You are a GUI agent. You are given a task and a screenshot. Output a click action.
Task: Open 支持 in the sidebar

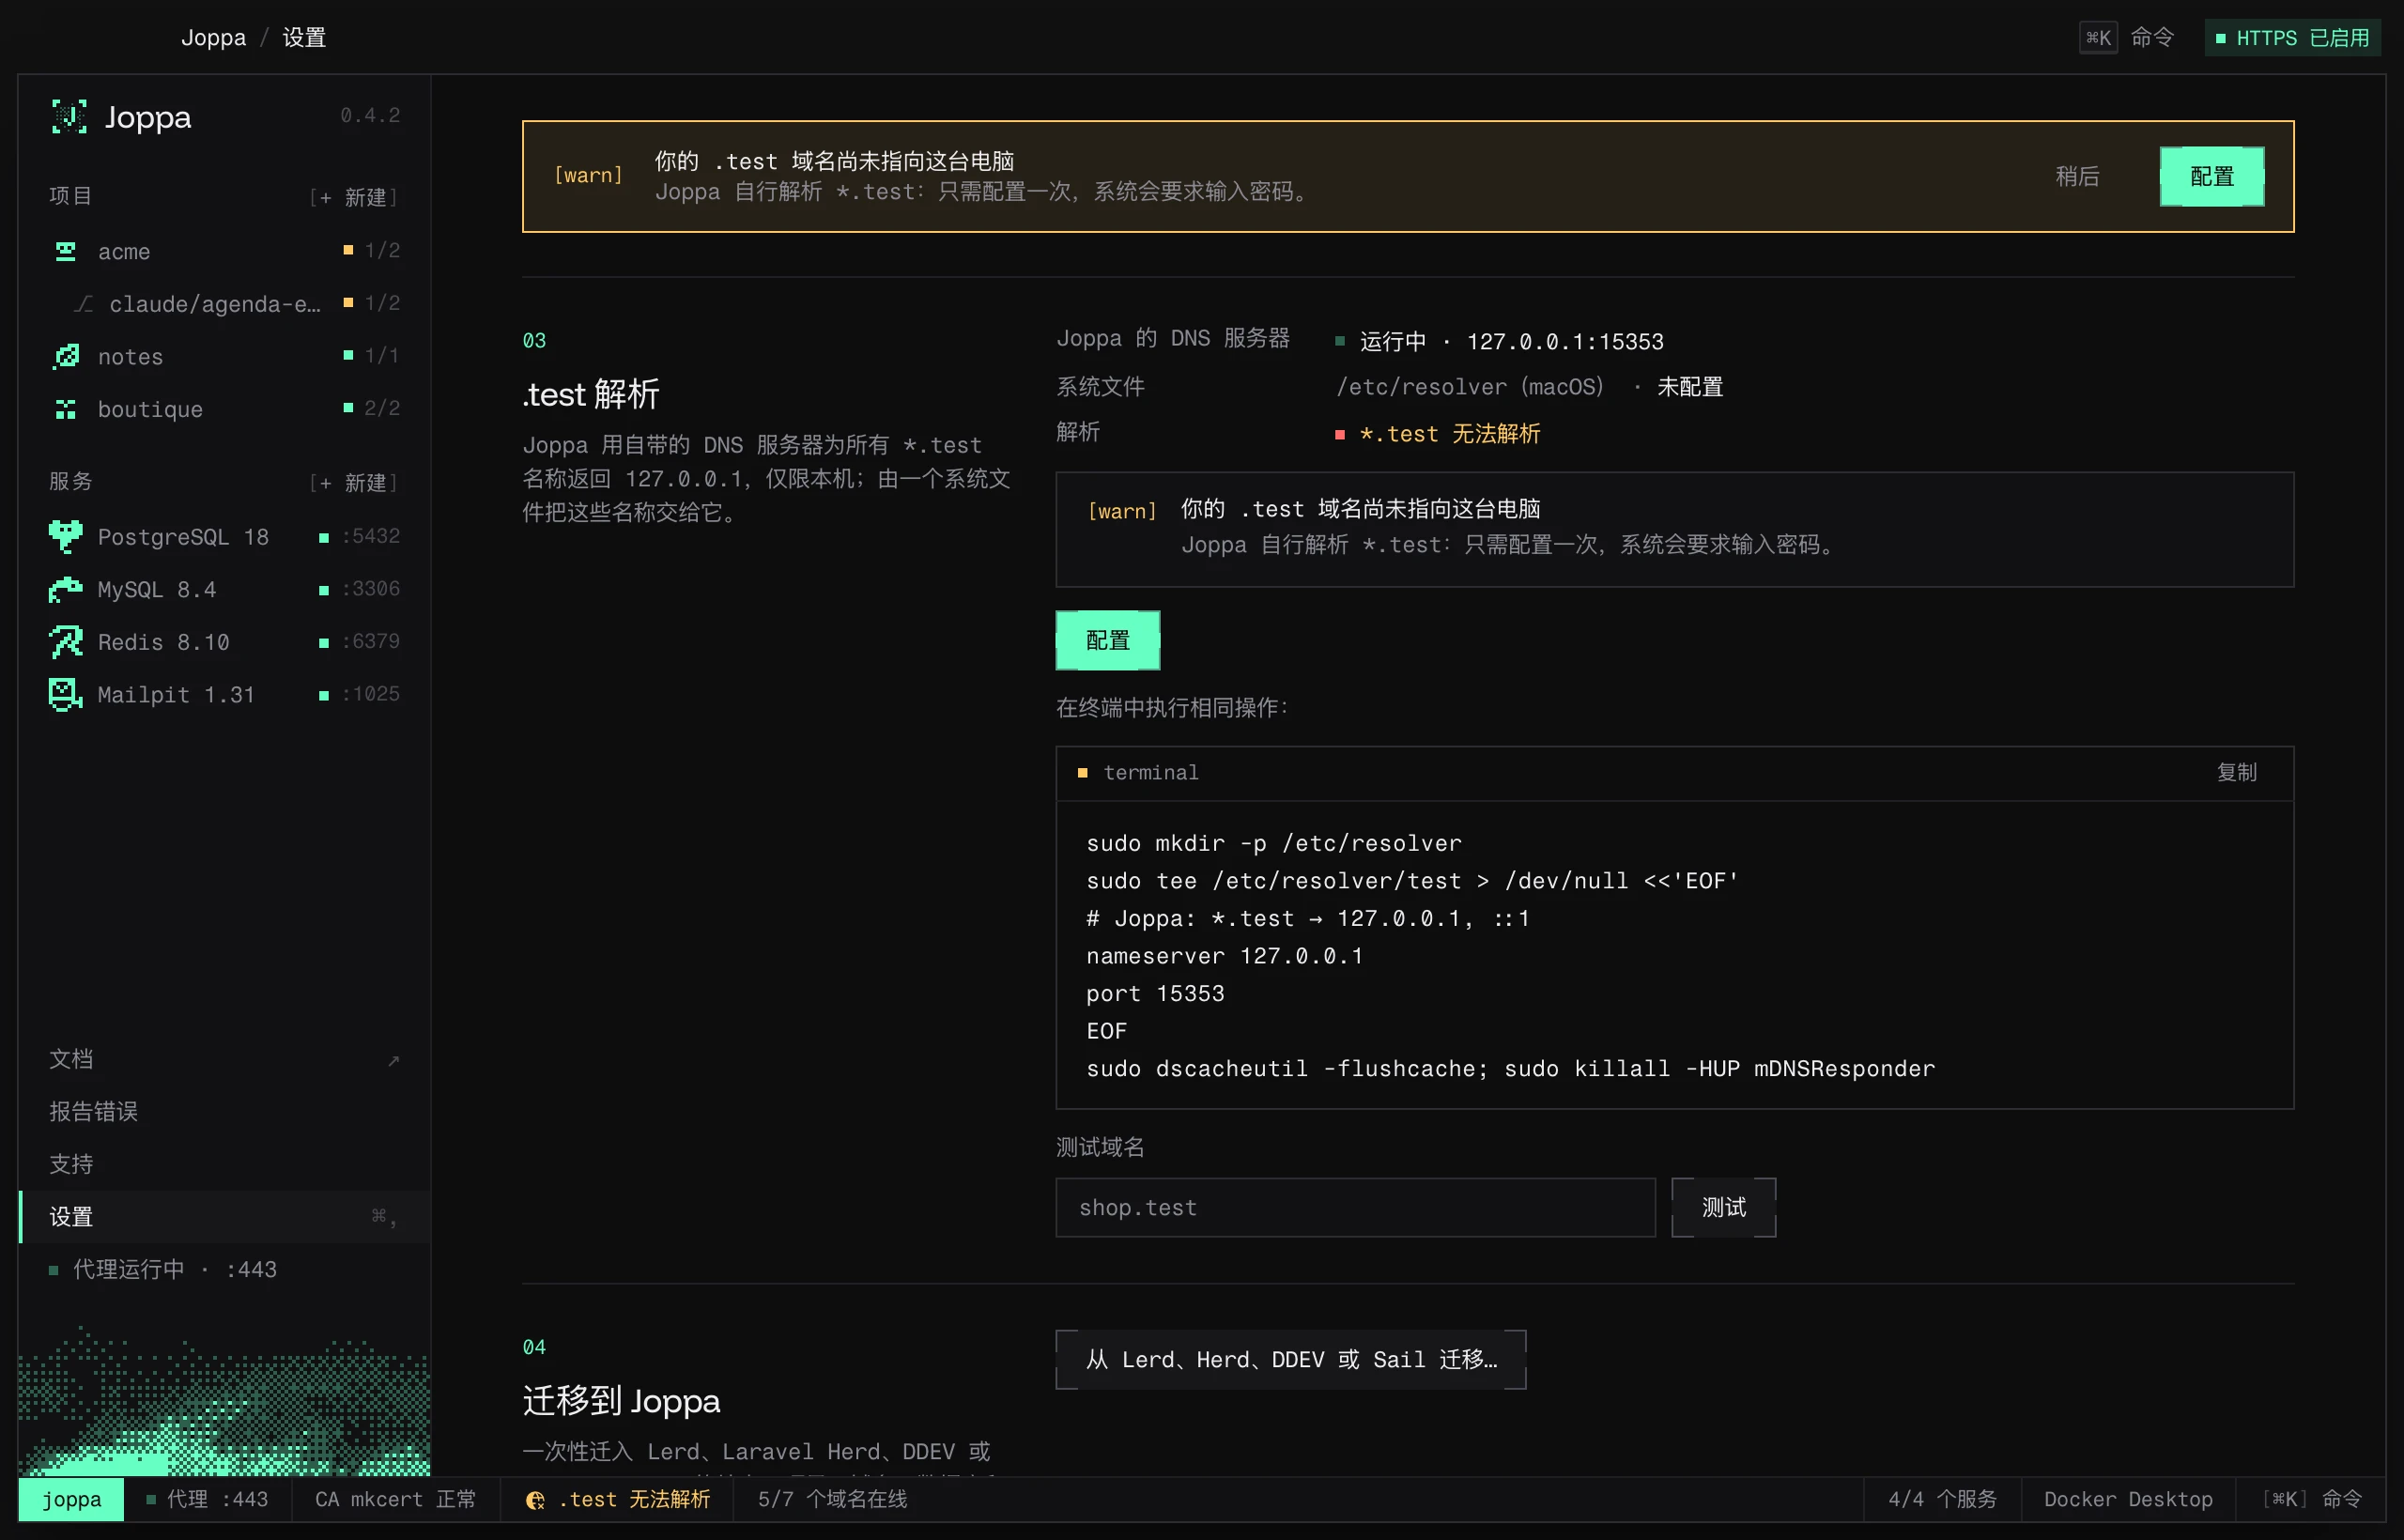[x=225, y=1164]
